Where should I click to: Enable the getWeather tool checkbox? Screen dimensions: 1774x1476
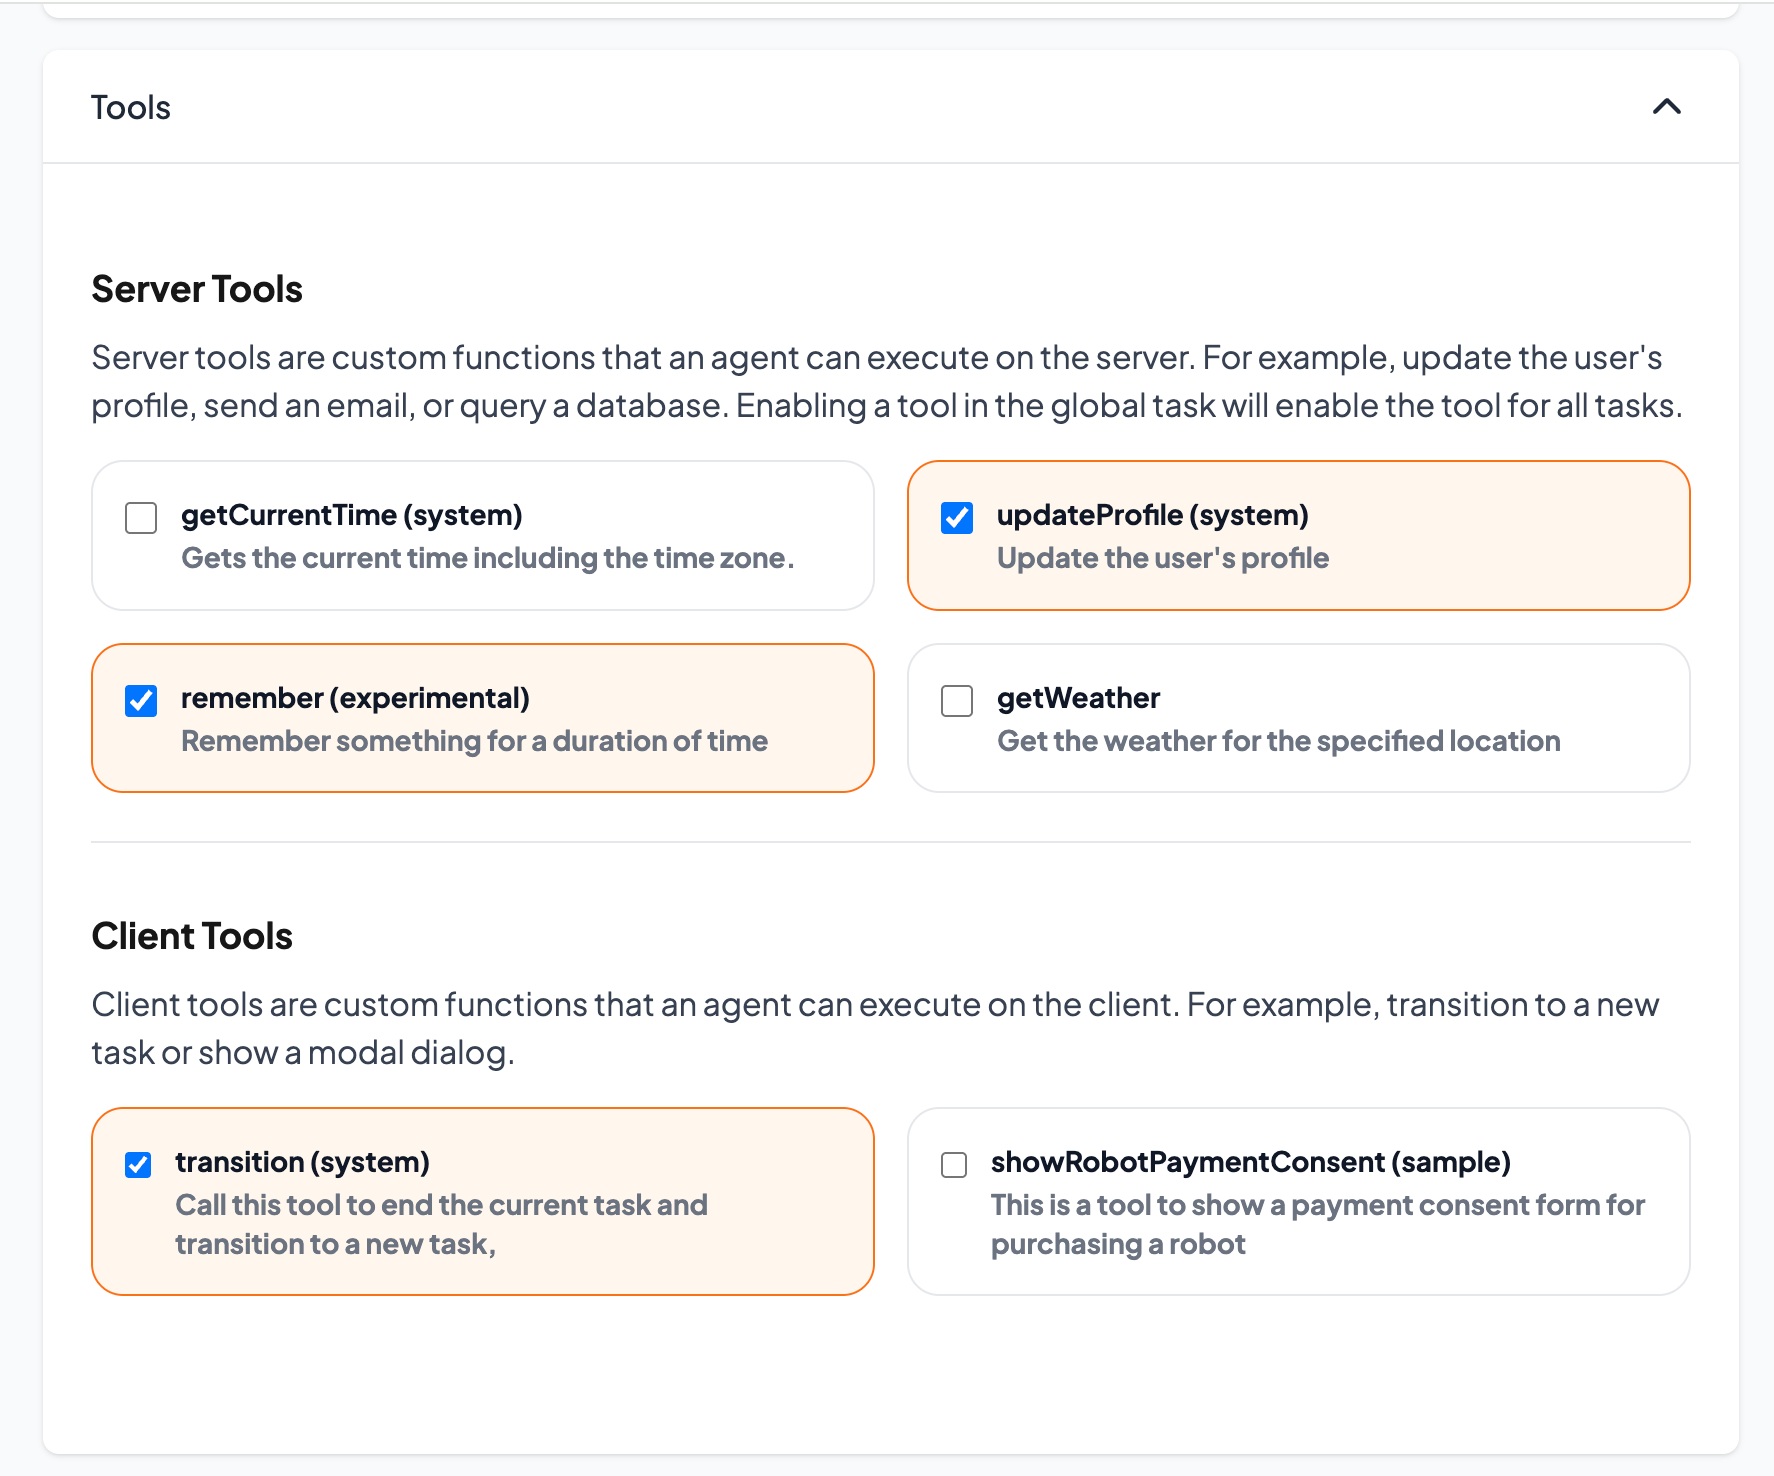(957, 701)
